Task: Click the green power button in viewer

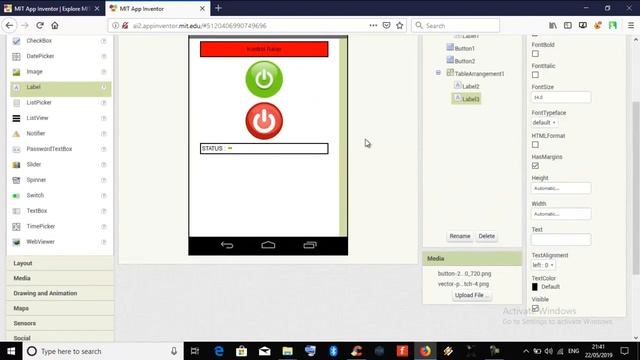Action: point(264,79)
